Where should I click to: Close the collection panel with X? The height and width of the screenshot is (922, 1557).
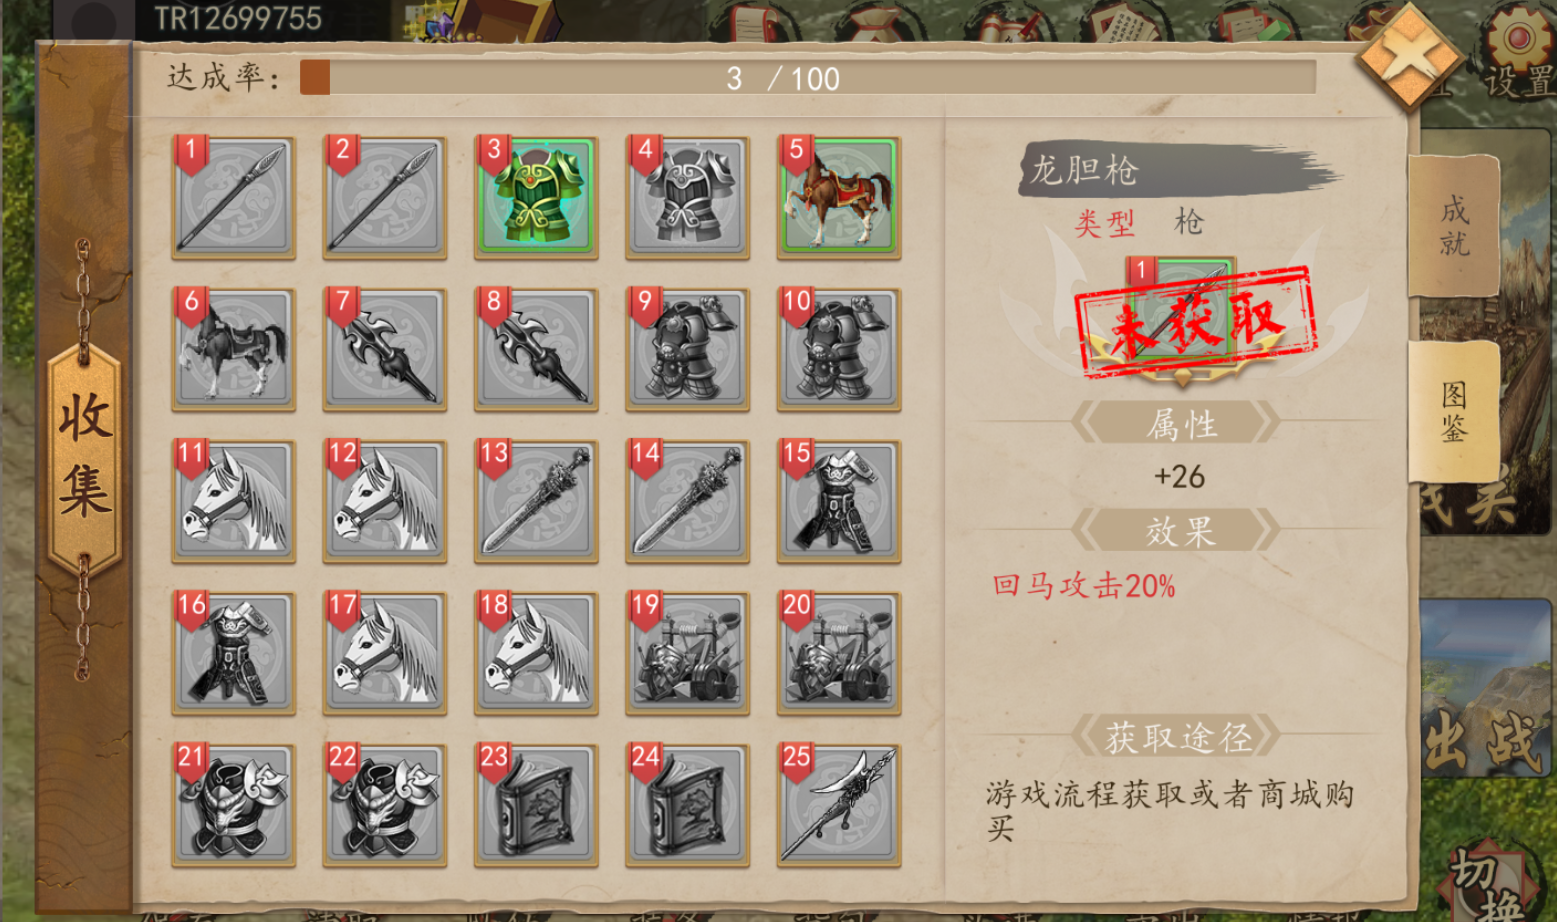tap(1409, 56)
